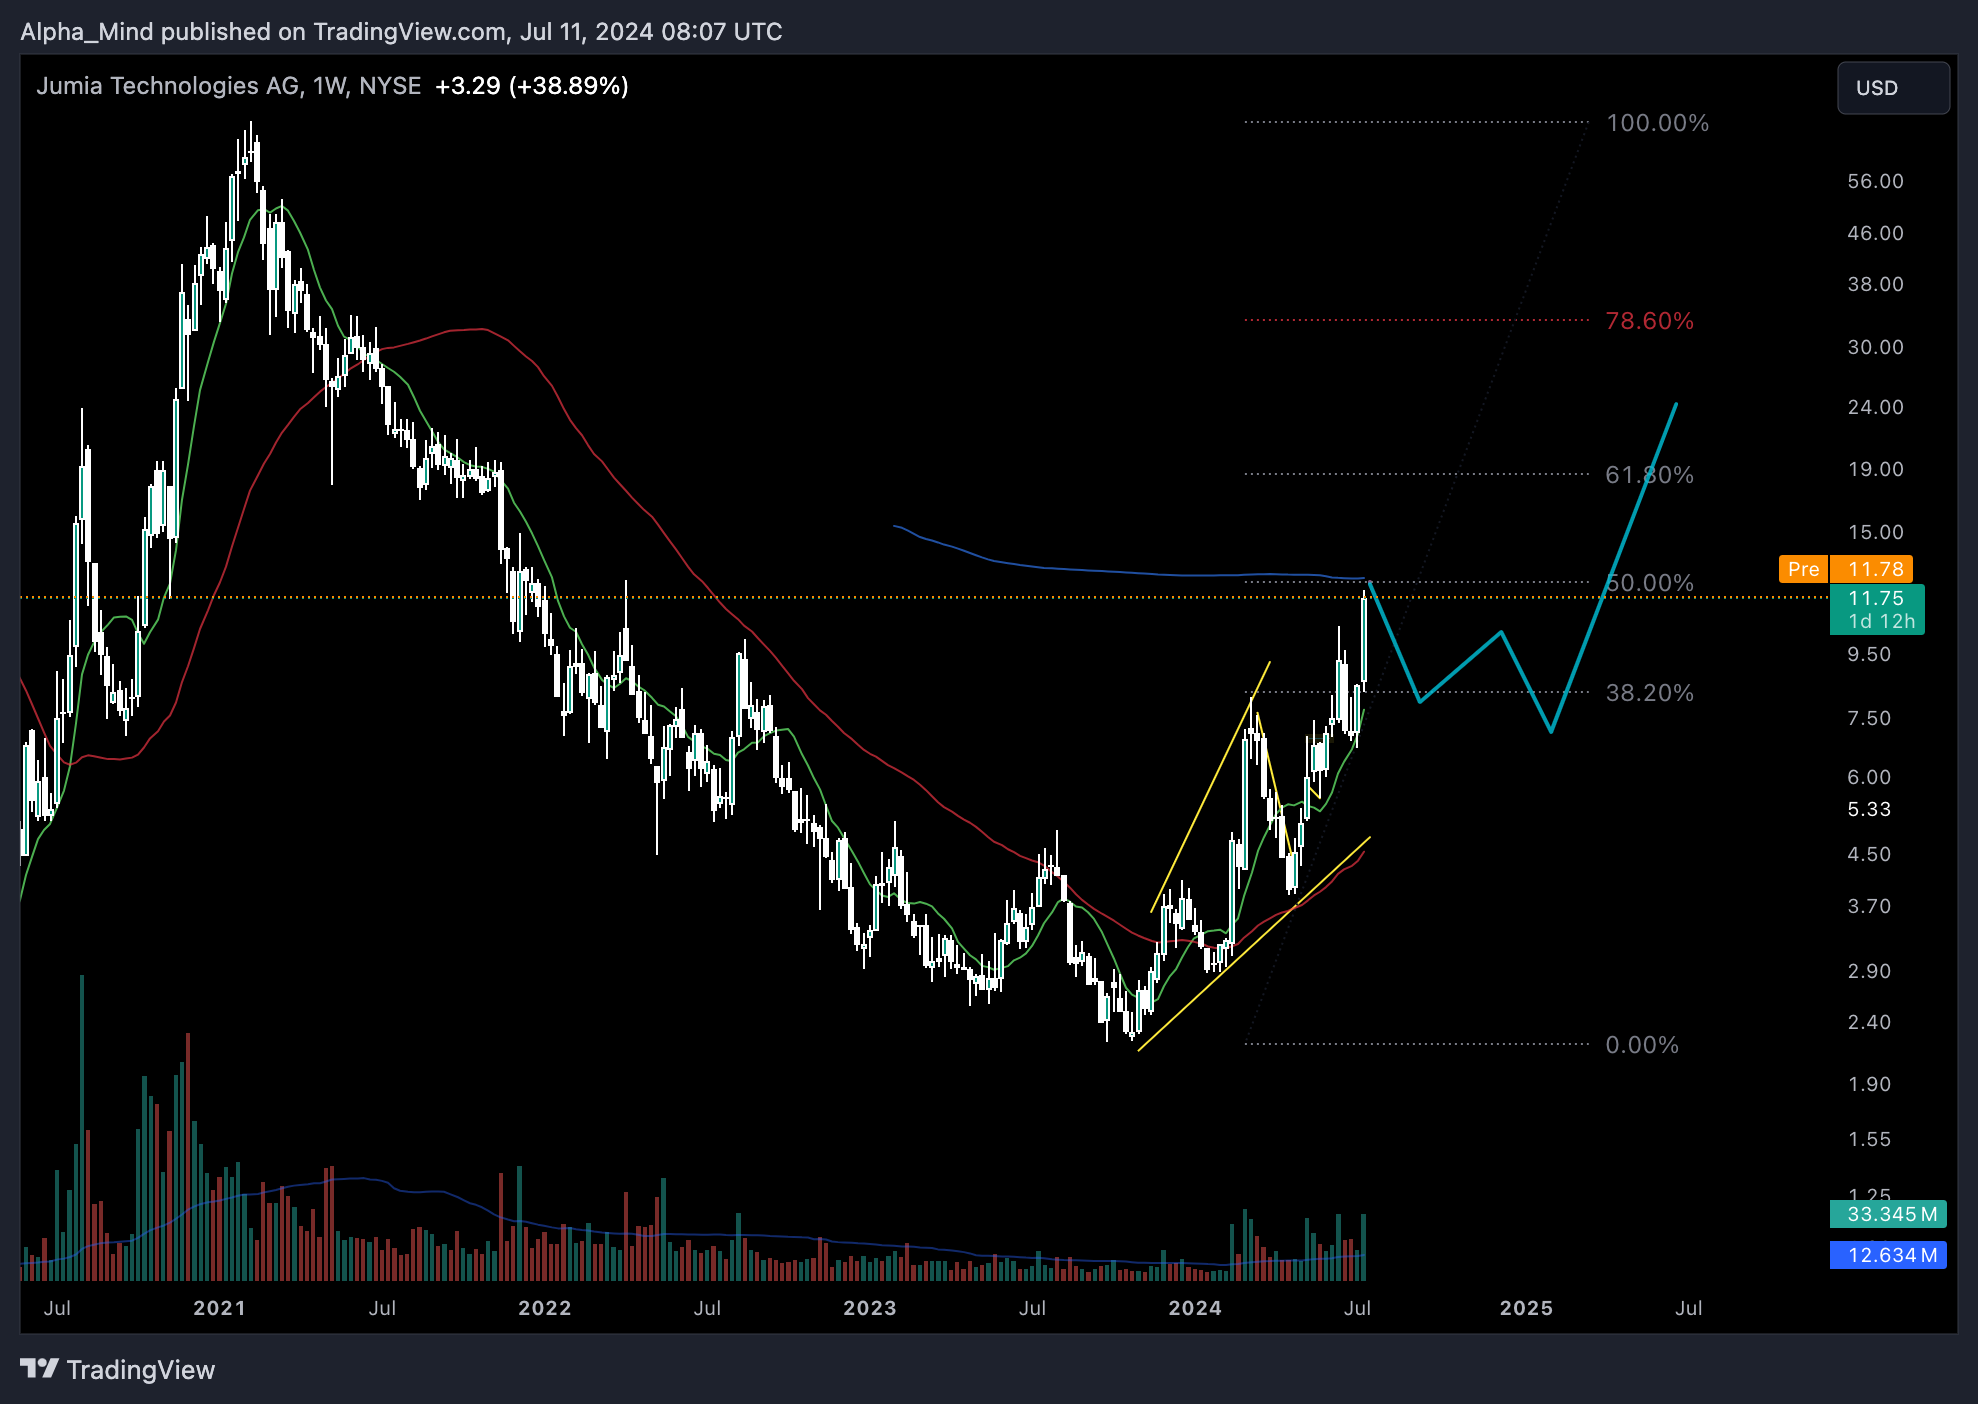
Task: Click the 3.70 price axis value
Action: 1869,906
